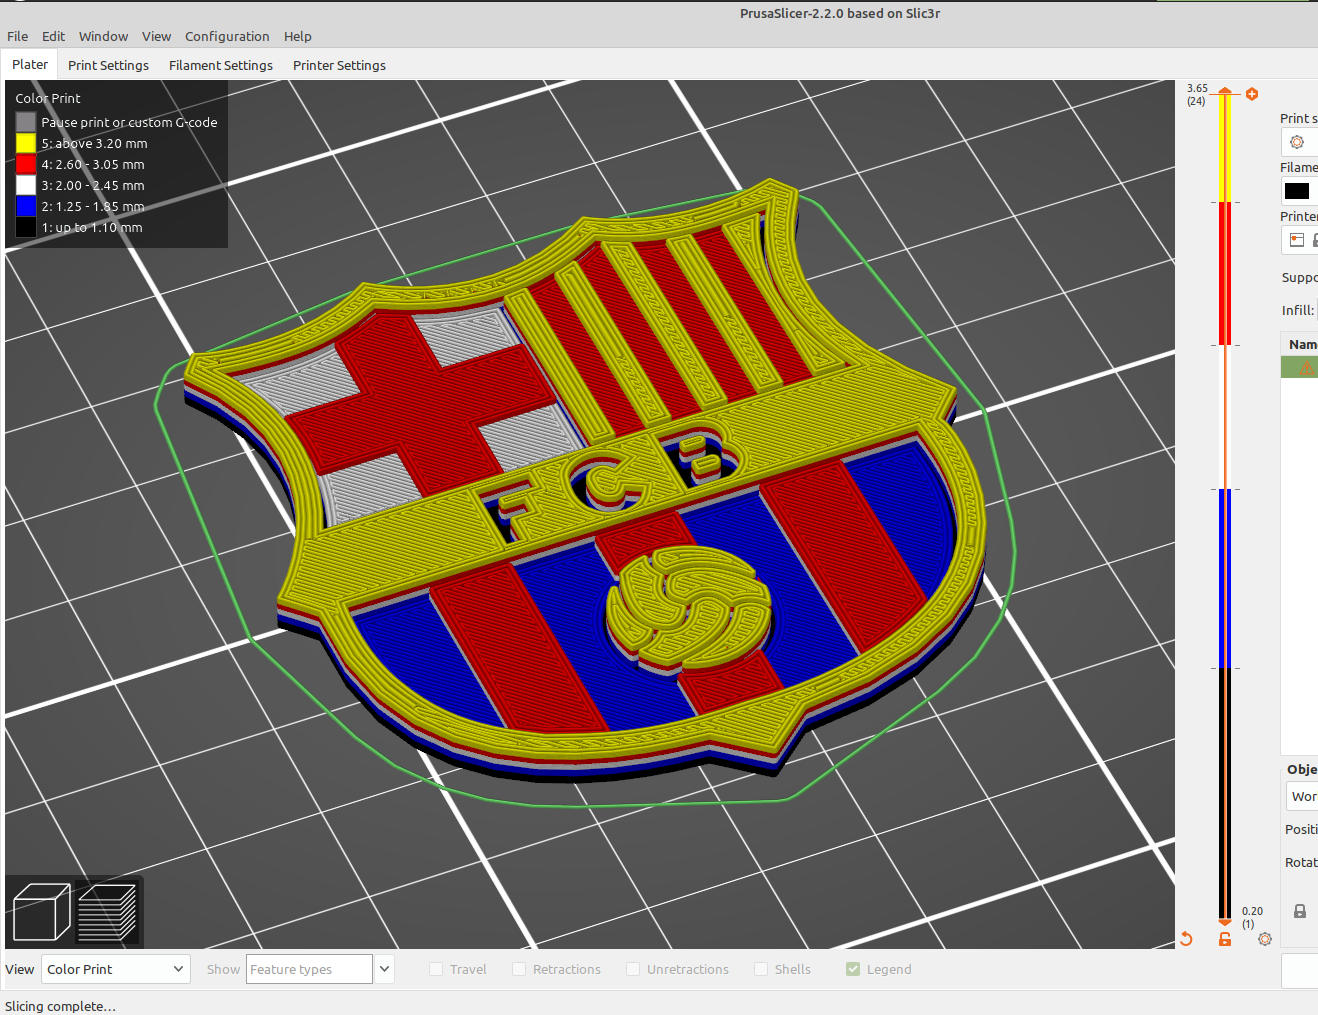Open the Configuration menu
The height and width of the screenshot is (1015, 1318).
click(x=227, y=36)
